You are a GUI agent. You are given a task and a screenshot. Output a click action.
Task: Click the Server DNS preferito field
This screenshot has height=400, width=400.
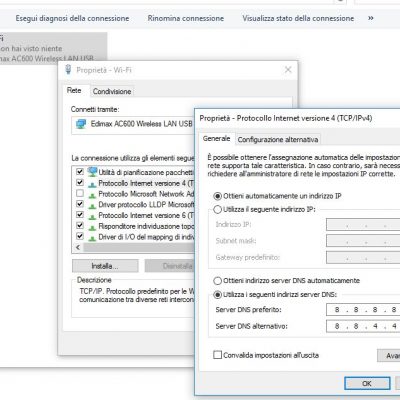(363, 310)
